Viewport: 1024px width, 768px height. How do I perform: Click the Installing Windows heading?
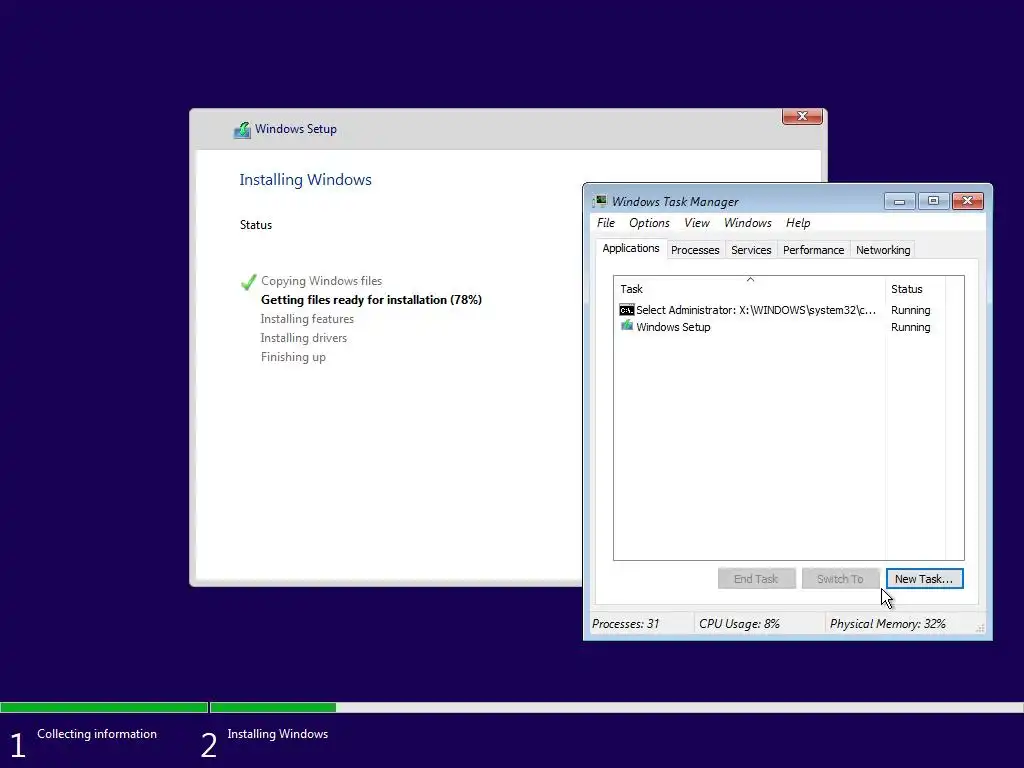(305, 180)
